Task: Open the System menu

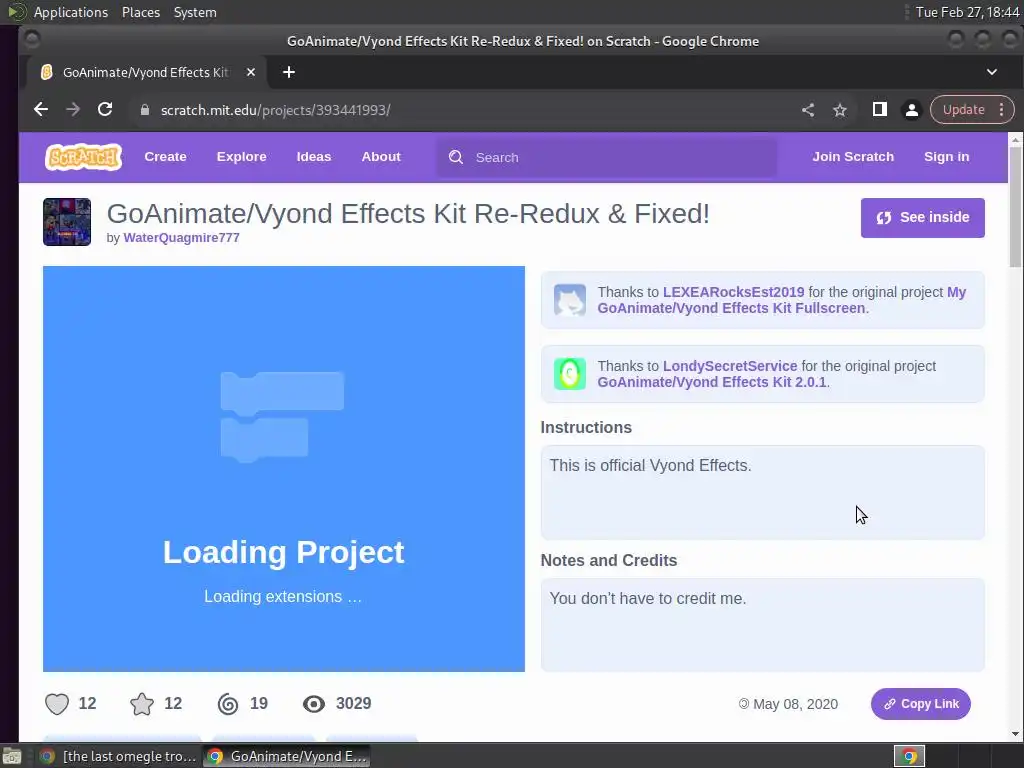Action: 195,12
